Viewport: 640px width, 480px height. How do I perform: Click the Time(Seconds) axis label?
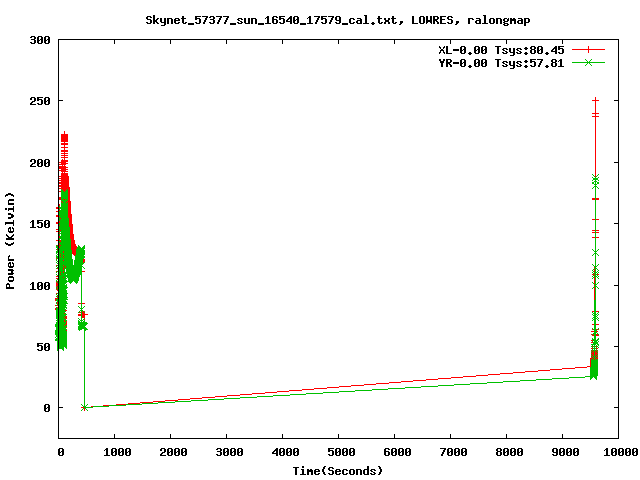[338, 471]
